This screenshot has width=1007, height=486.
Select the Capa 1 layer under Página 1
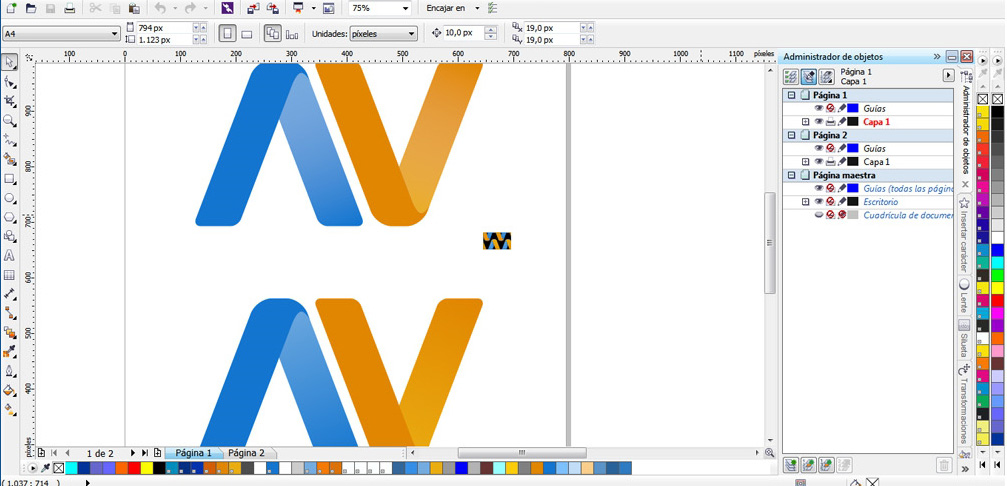tap(876, 122)
